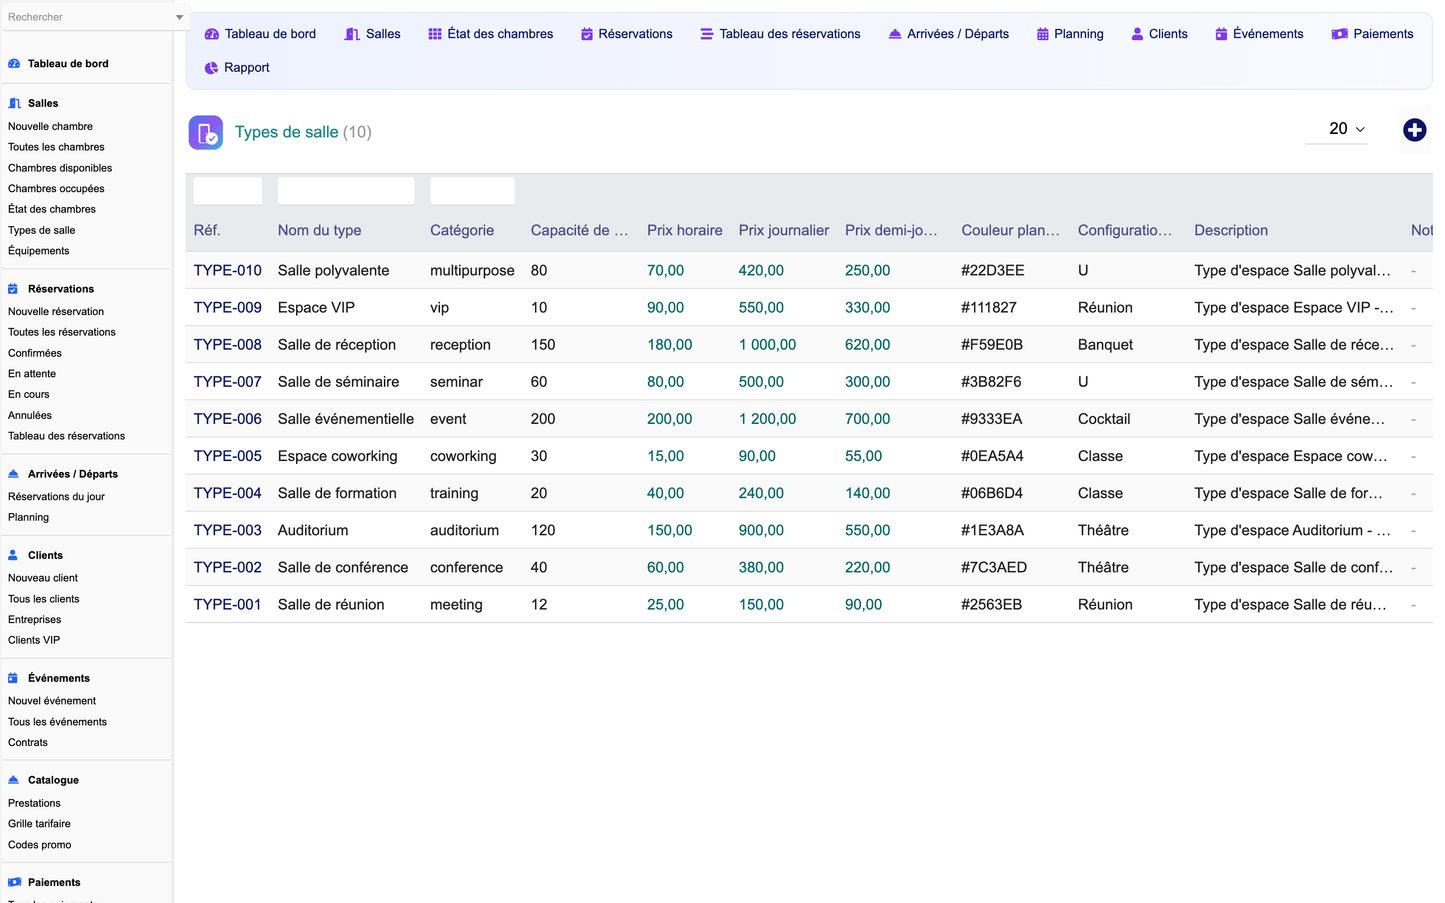This screenshot has width=1445, height=903.
Task: Click the purple Types de salle header icon
Action: click(206, 133)
